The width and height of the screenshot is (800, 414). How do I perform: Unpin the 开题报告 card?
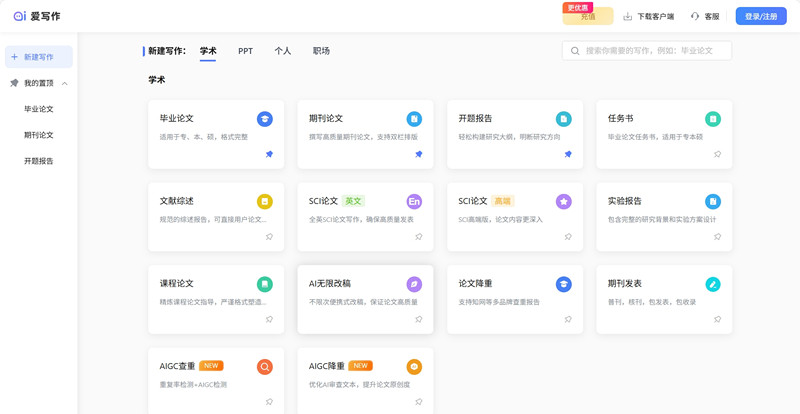tap(568, 154)
